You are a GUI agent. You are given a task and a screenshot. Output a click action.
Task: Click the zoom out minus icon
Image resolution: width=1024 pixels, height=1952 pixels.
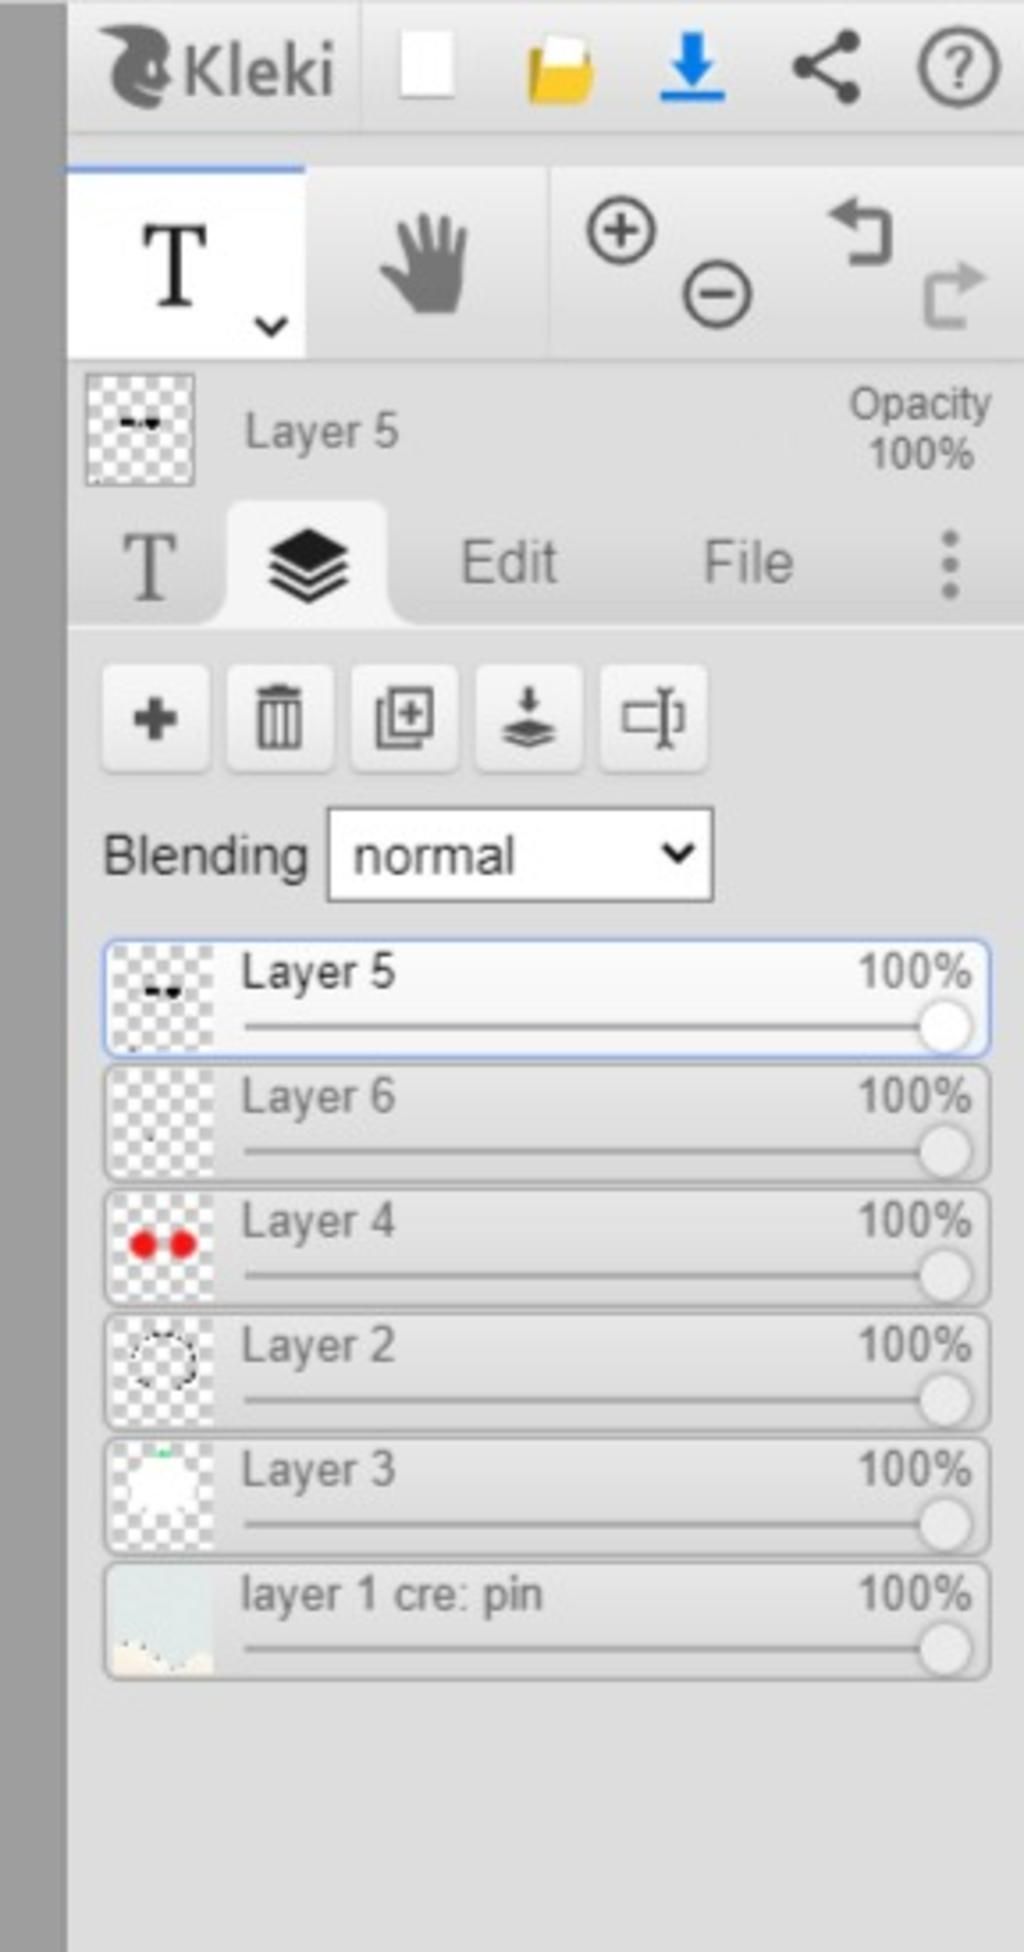click(x=717, y=295)
